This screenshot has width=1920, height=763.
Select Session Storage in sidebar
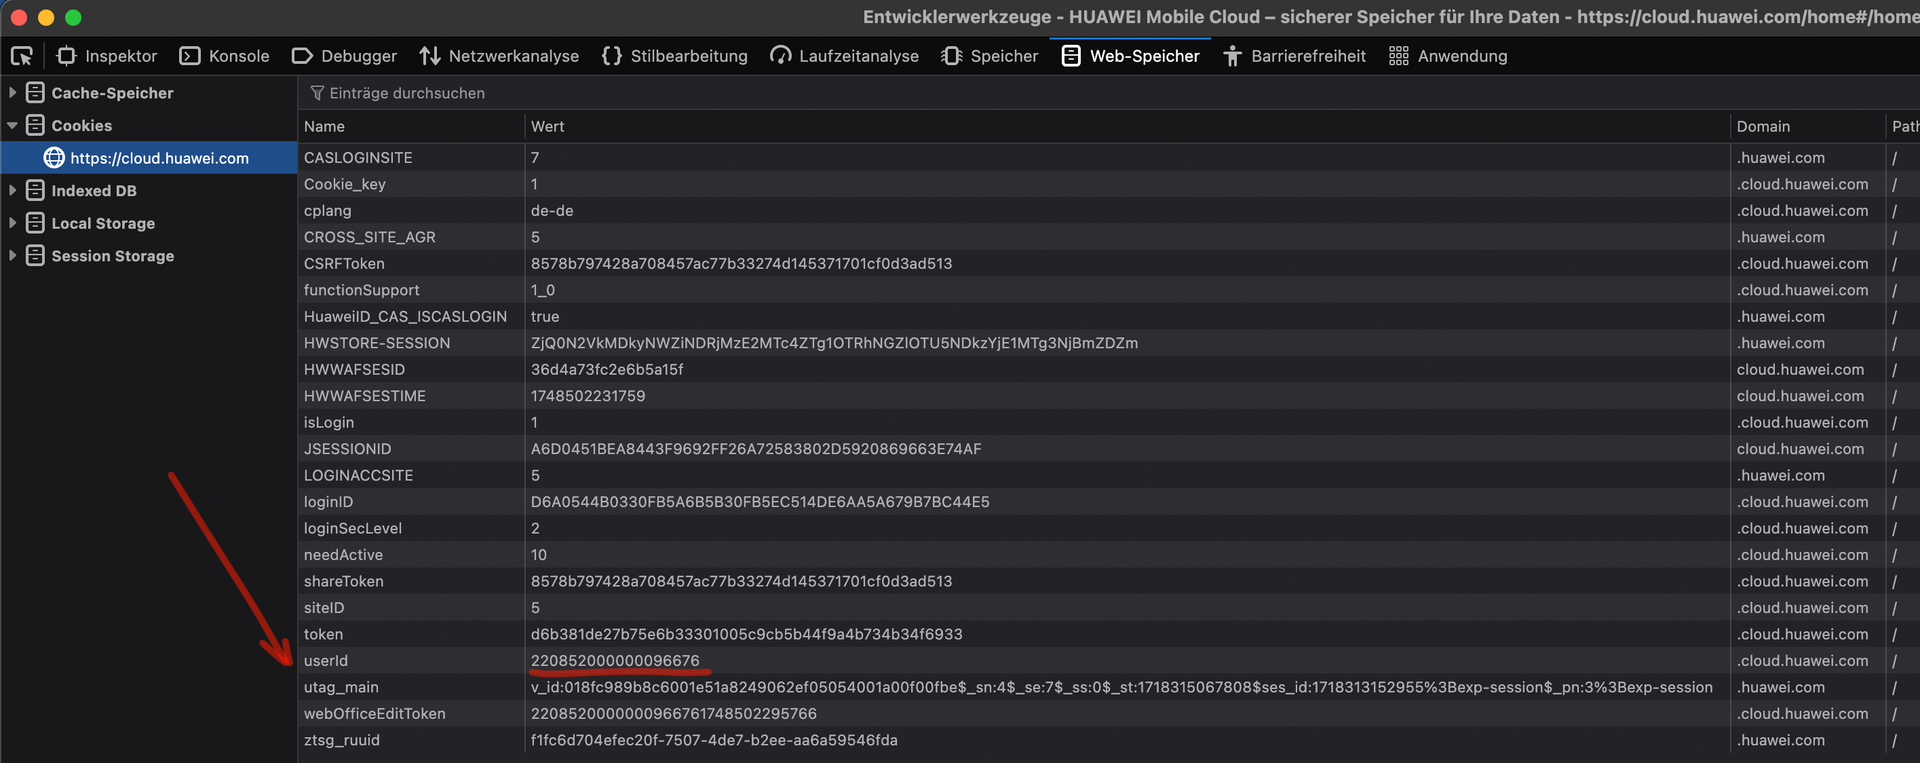112,256
